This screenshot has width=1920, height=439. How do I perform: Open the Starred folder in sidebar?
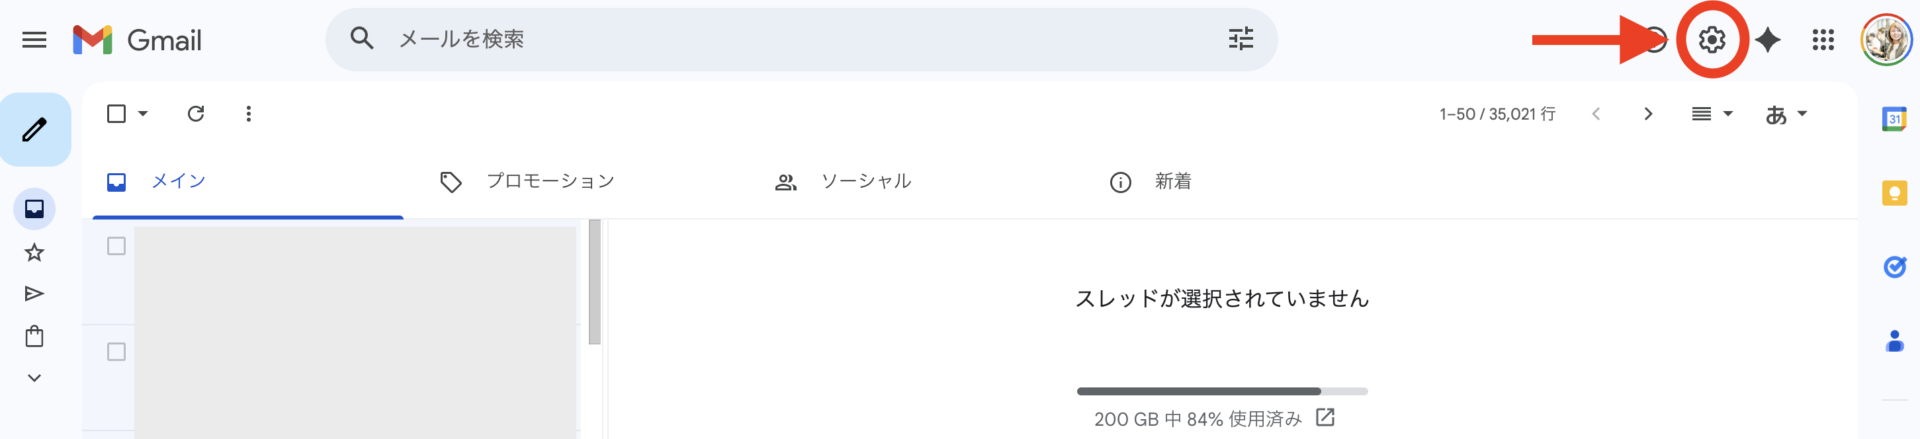tap(35, 252)
